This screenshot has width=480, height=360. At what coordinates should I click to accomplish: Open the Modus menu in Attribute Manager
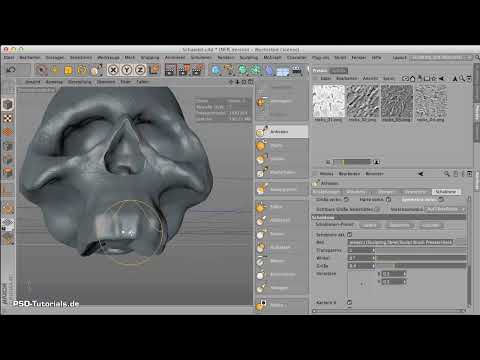[x=326, y=174]
